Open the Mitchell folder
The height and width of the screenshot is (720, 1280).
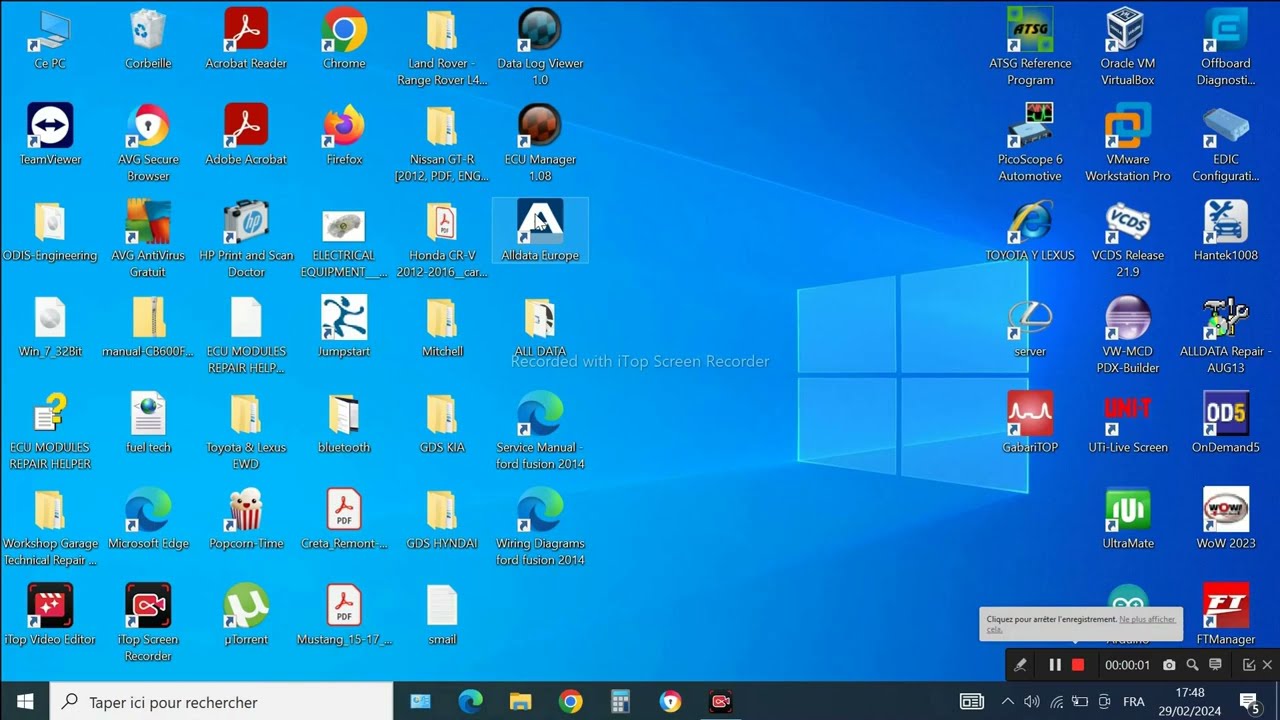(x=442, y=327)
